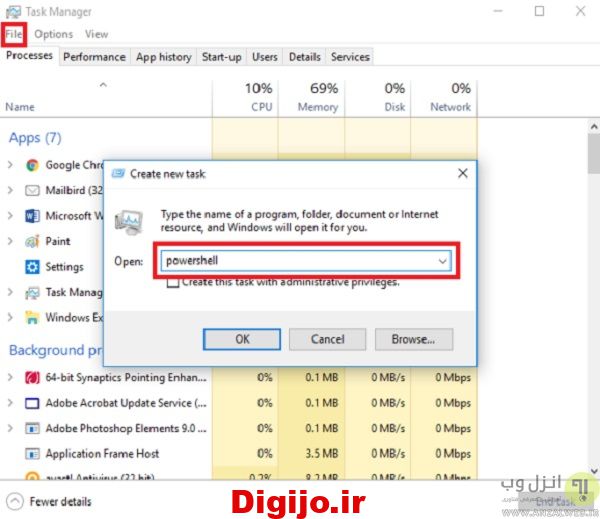Expand the Windows Explorer process group
The image size is (600, 519).
pyautogui.click(x=10, y=318)
